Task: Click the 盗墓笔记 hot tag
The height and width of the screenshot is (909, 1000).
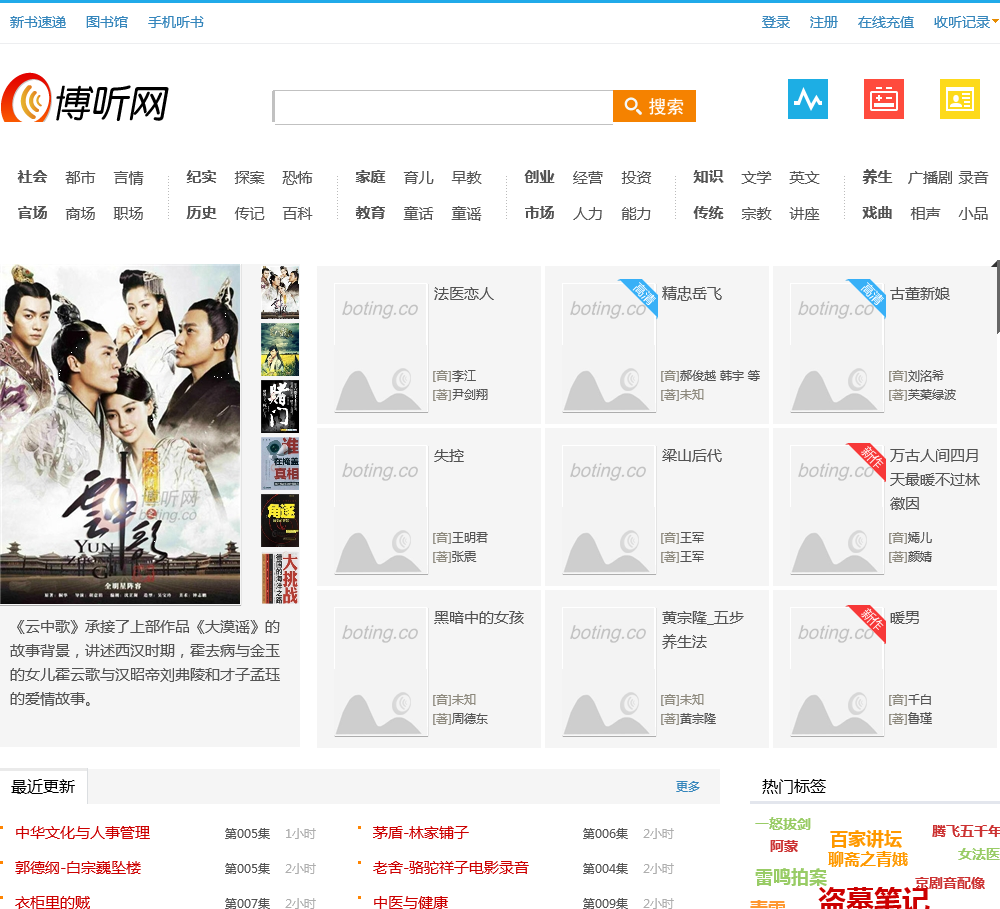Action: pos(874,898)
